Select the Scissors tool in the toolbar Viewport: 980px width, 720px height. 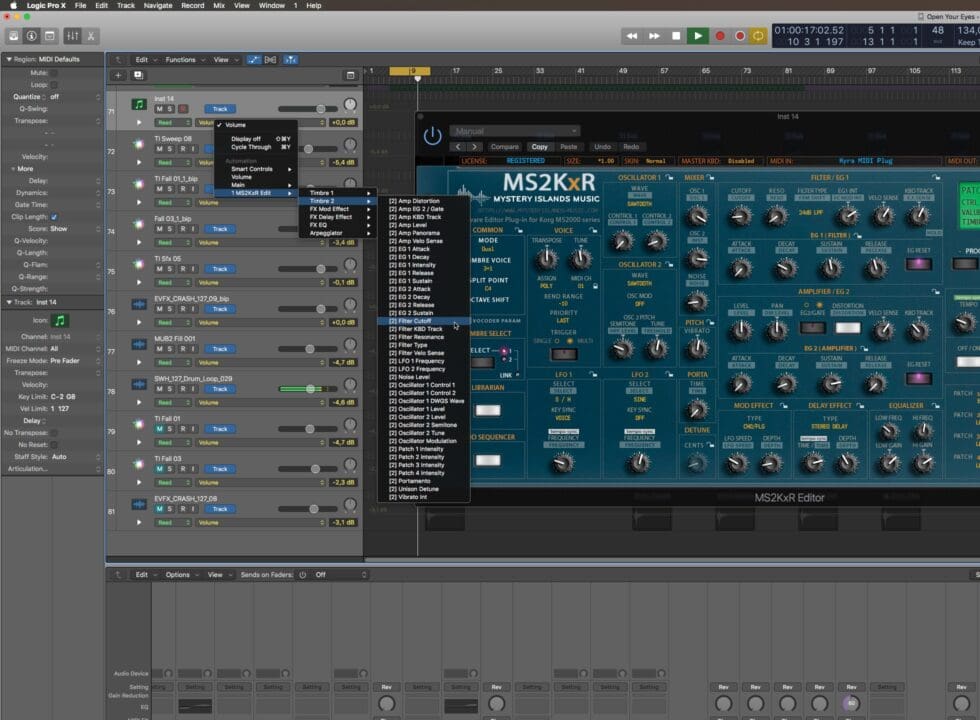point(91,35)
